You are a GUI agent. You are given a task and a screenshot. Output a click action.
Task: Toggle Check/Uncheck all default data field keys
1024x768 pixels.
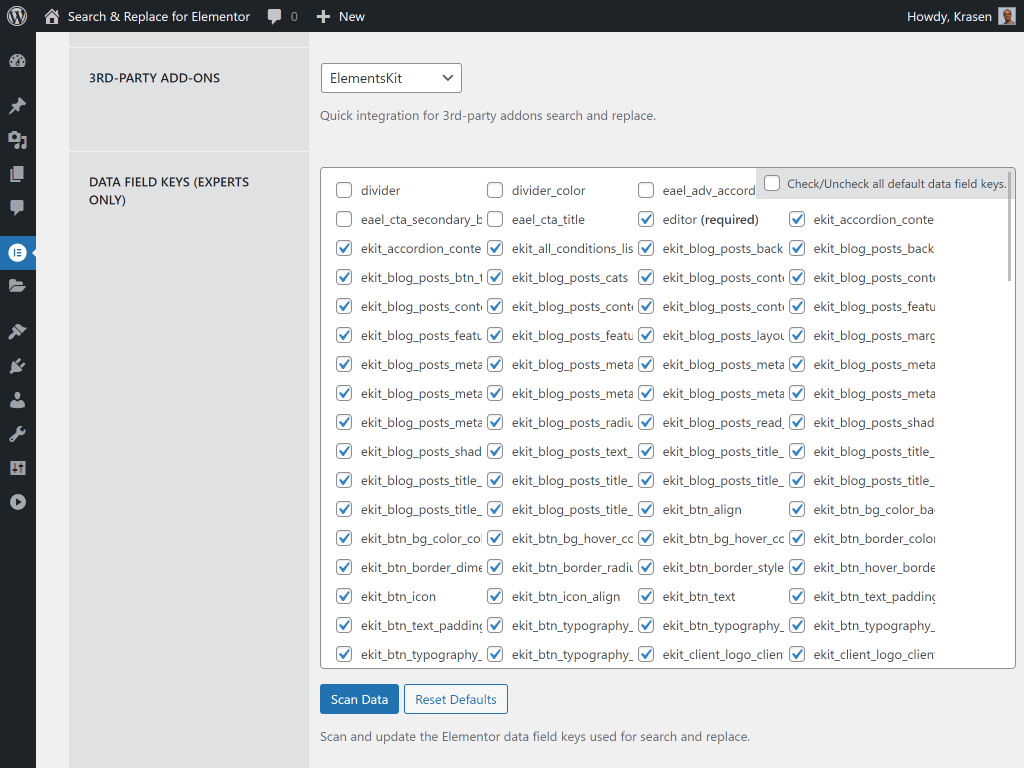point(772,183)
